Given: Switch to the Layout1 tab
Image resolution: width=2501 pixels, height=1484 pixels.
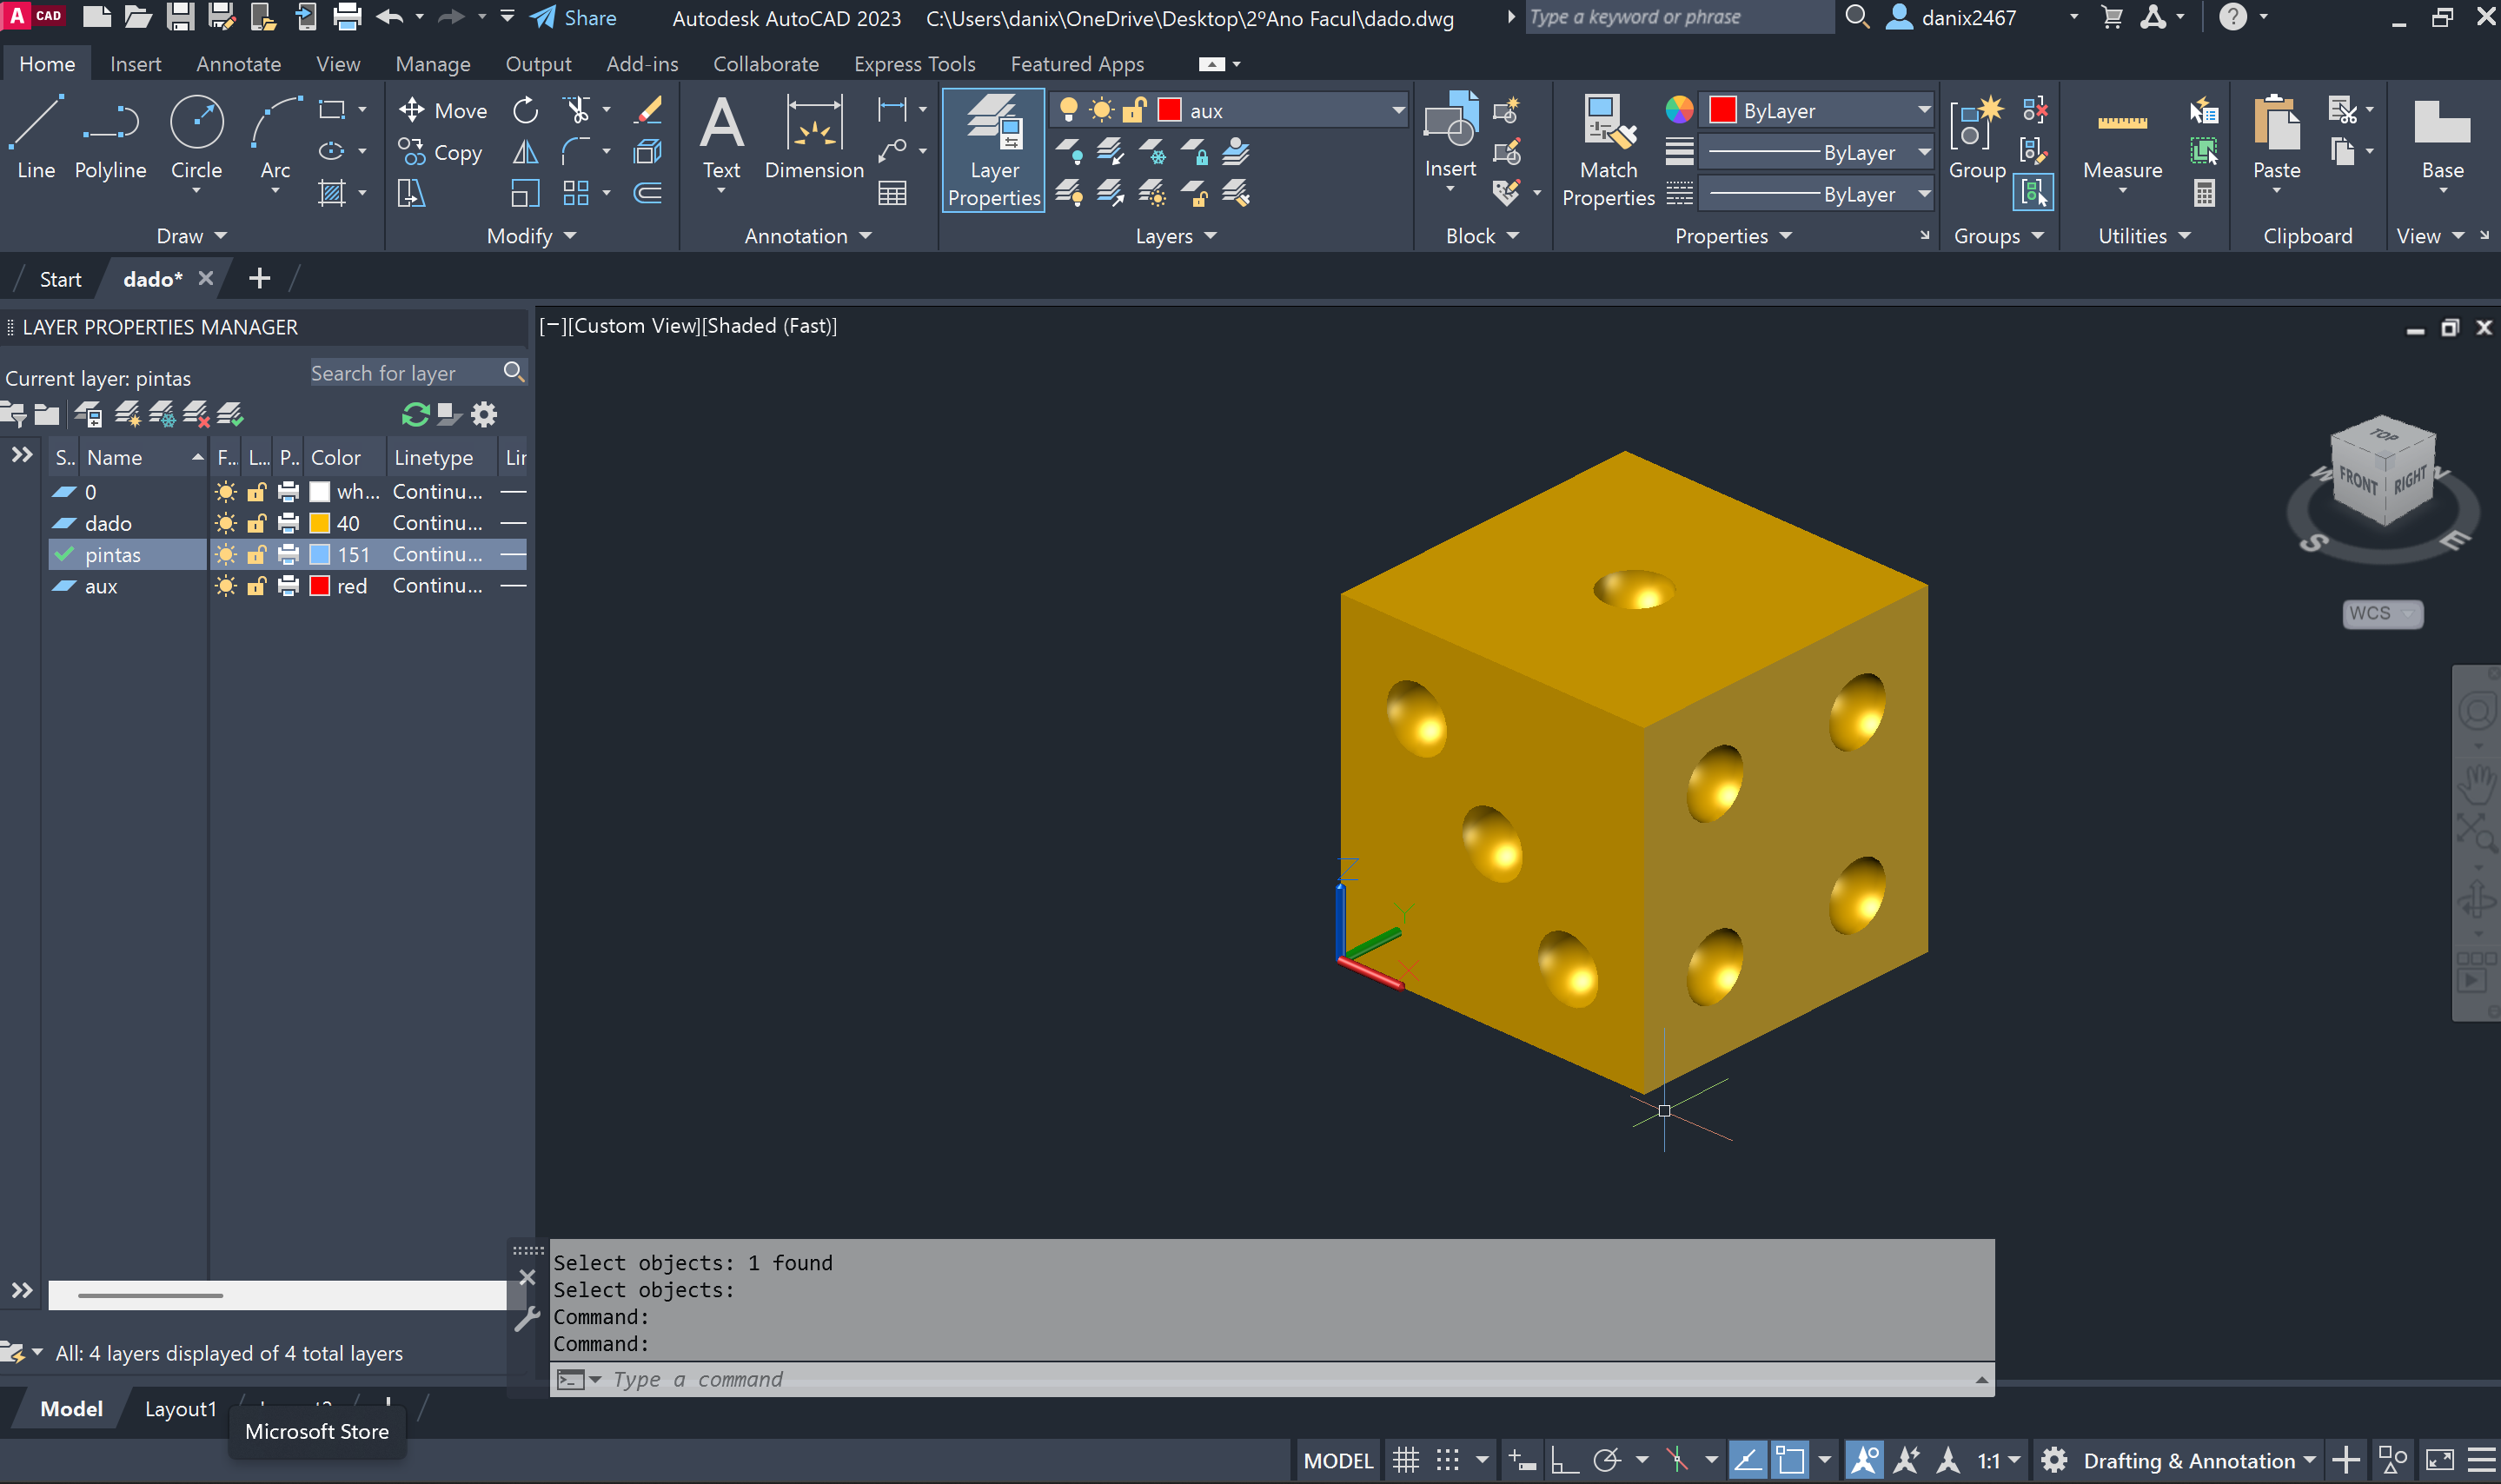Looking at the screenshot, I should (180, 1408).
